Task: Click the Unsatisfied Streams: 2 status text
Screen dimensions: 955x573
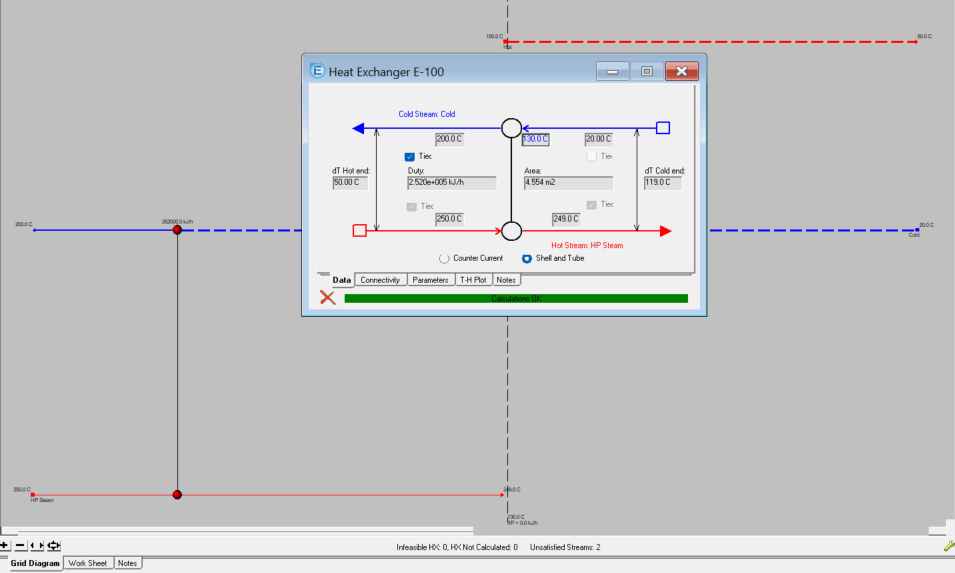Action: pyautogui.click(x=565, y=547)
